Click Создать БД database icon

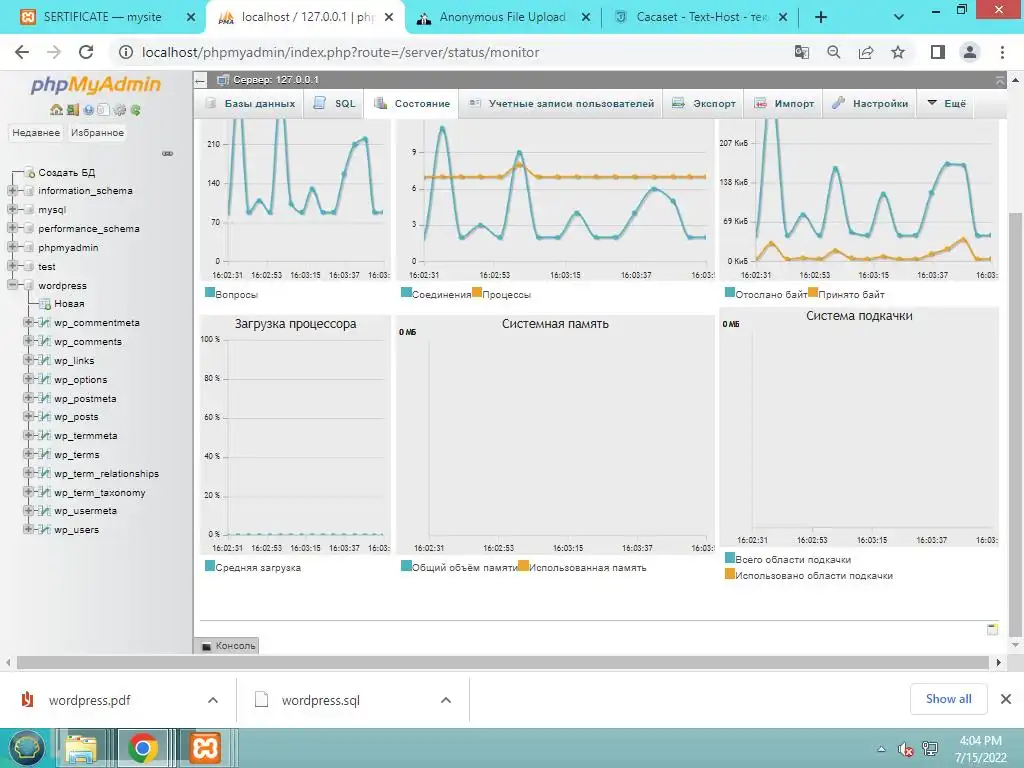tap(29, 172)
